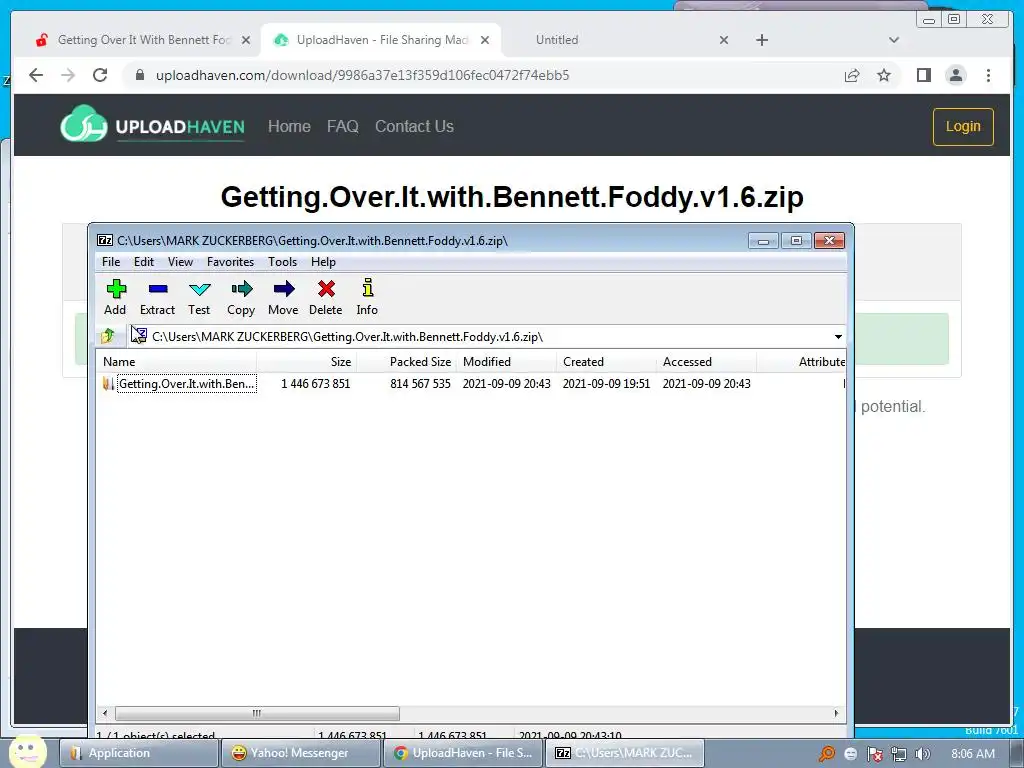Click the 1 446 673 851 size cell

click(x=315, y=383)
